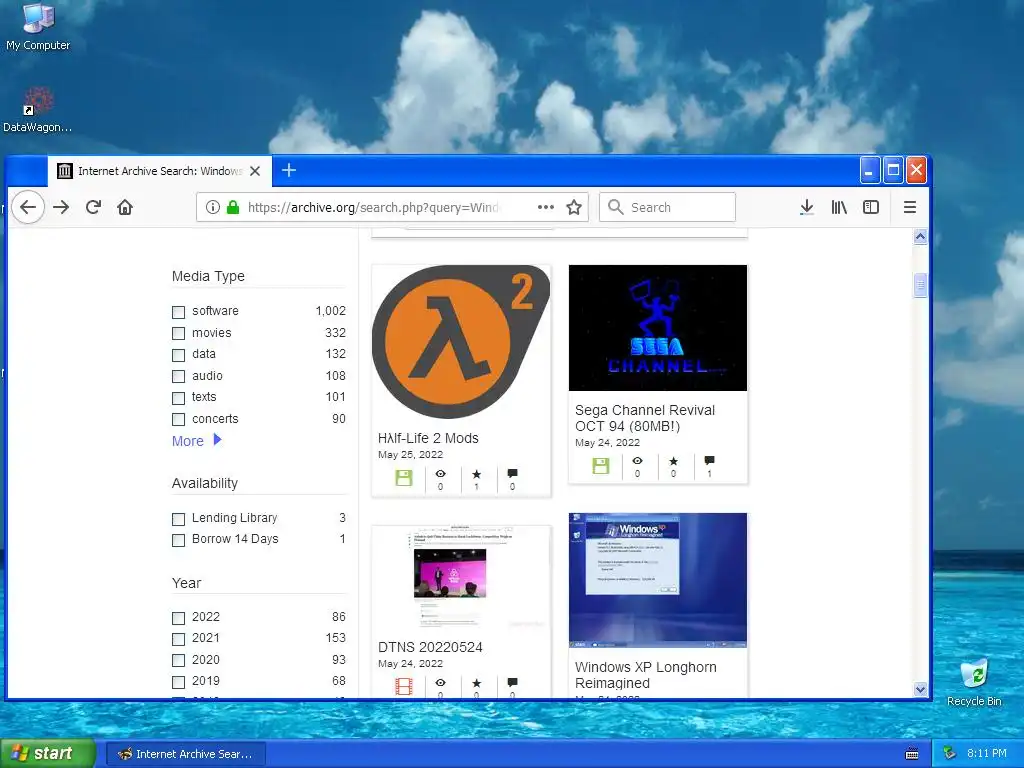This screenshot has height=768, width=1024.
Task: Open the Sega Channel Revival OCT 94 link
Action: [645, 418]
